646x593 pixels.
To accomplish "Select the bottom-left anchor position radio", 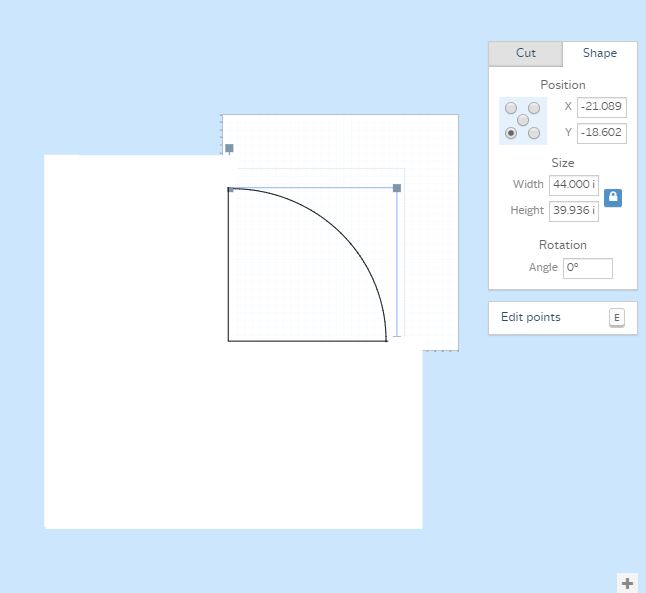I will (x=511, y=133).
